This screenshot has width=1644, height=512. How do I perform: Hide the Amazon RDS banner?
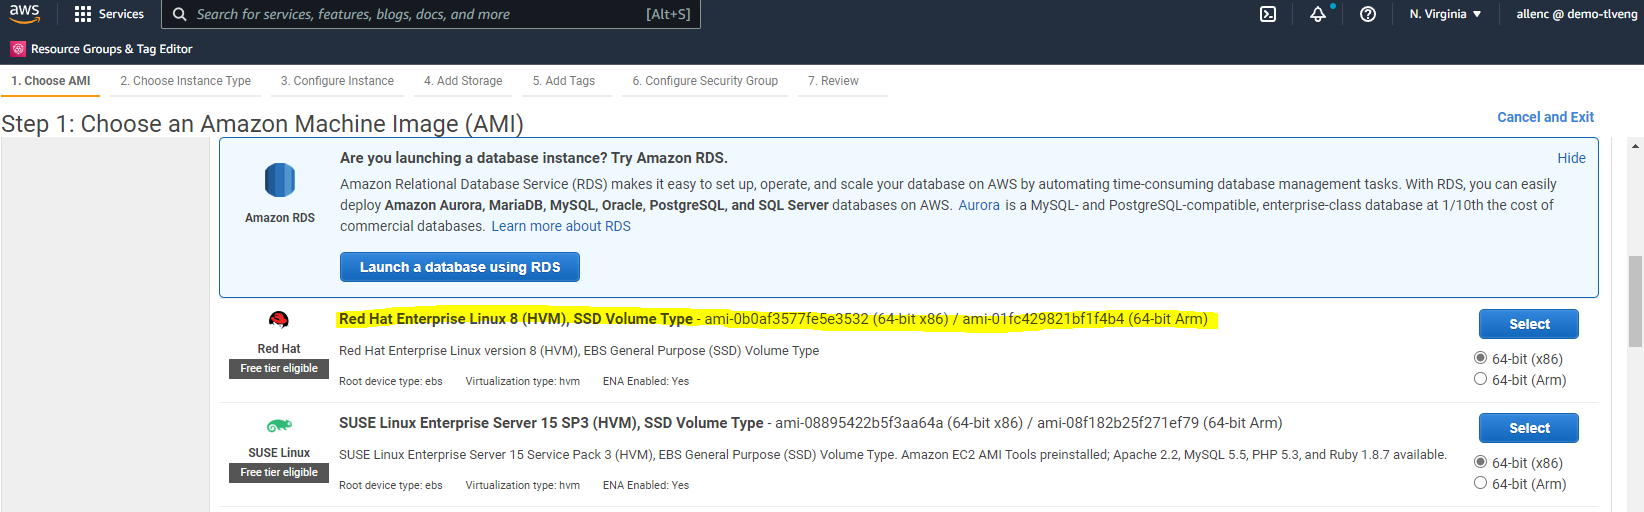[1571, 158]
